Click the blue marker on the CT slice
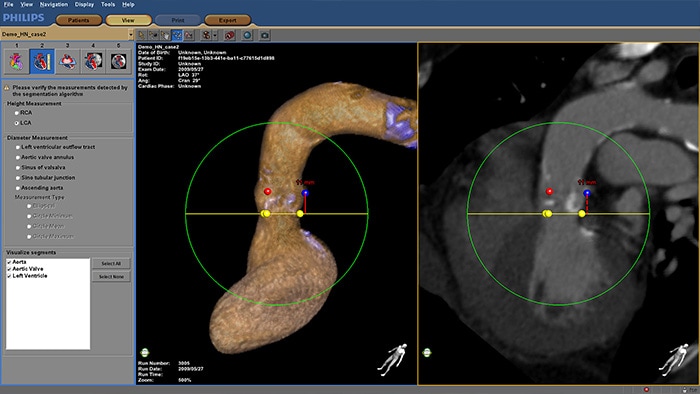The image size is (700, 394). point(587,193)
